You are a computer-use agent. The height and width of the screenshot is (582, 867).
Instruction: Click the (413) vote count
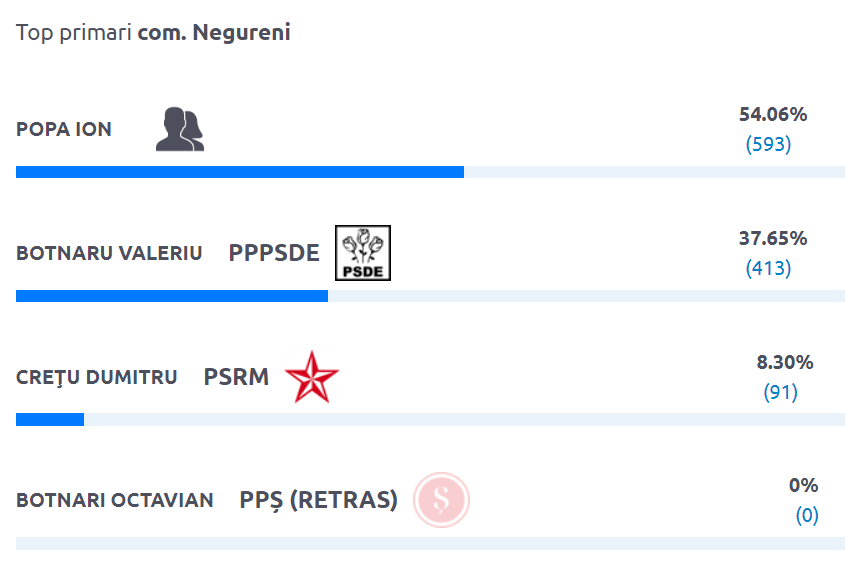[769, 268]
